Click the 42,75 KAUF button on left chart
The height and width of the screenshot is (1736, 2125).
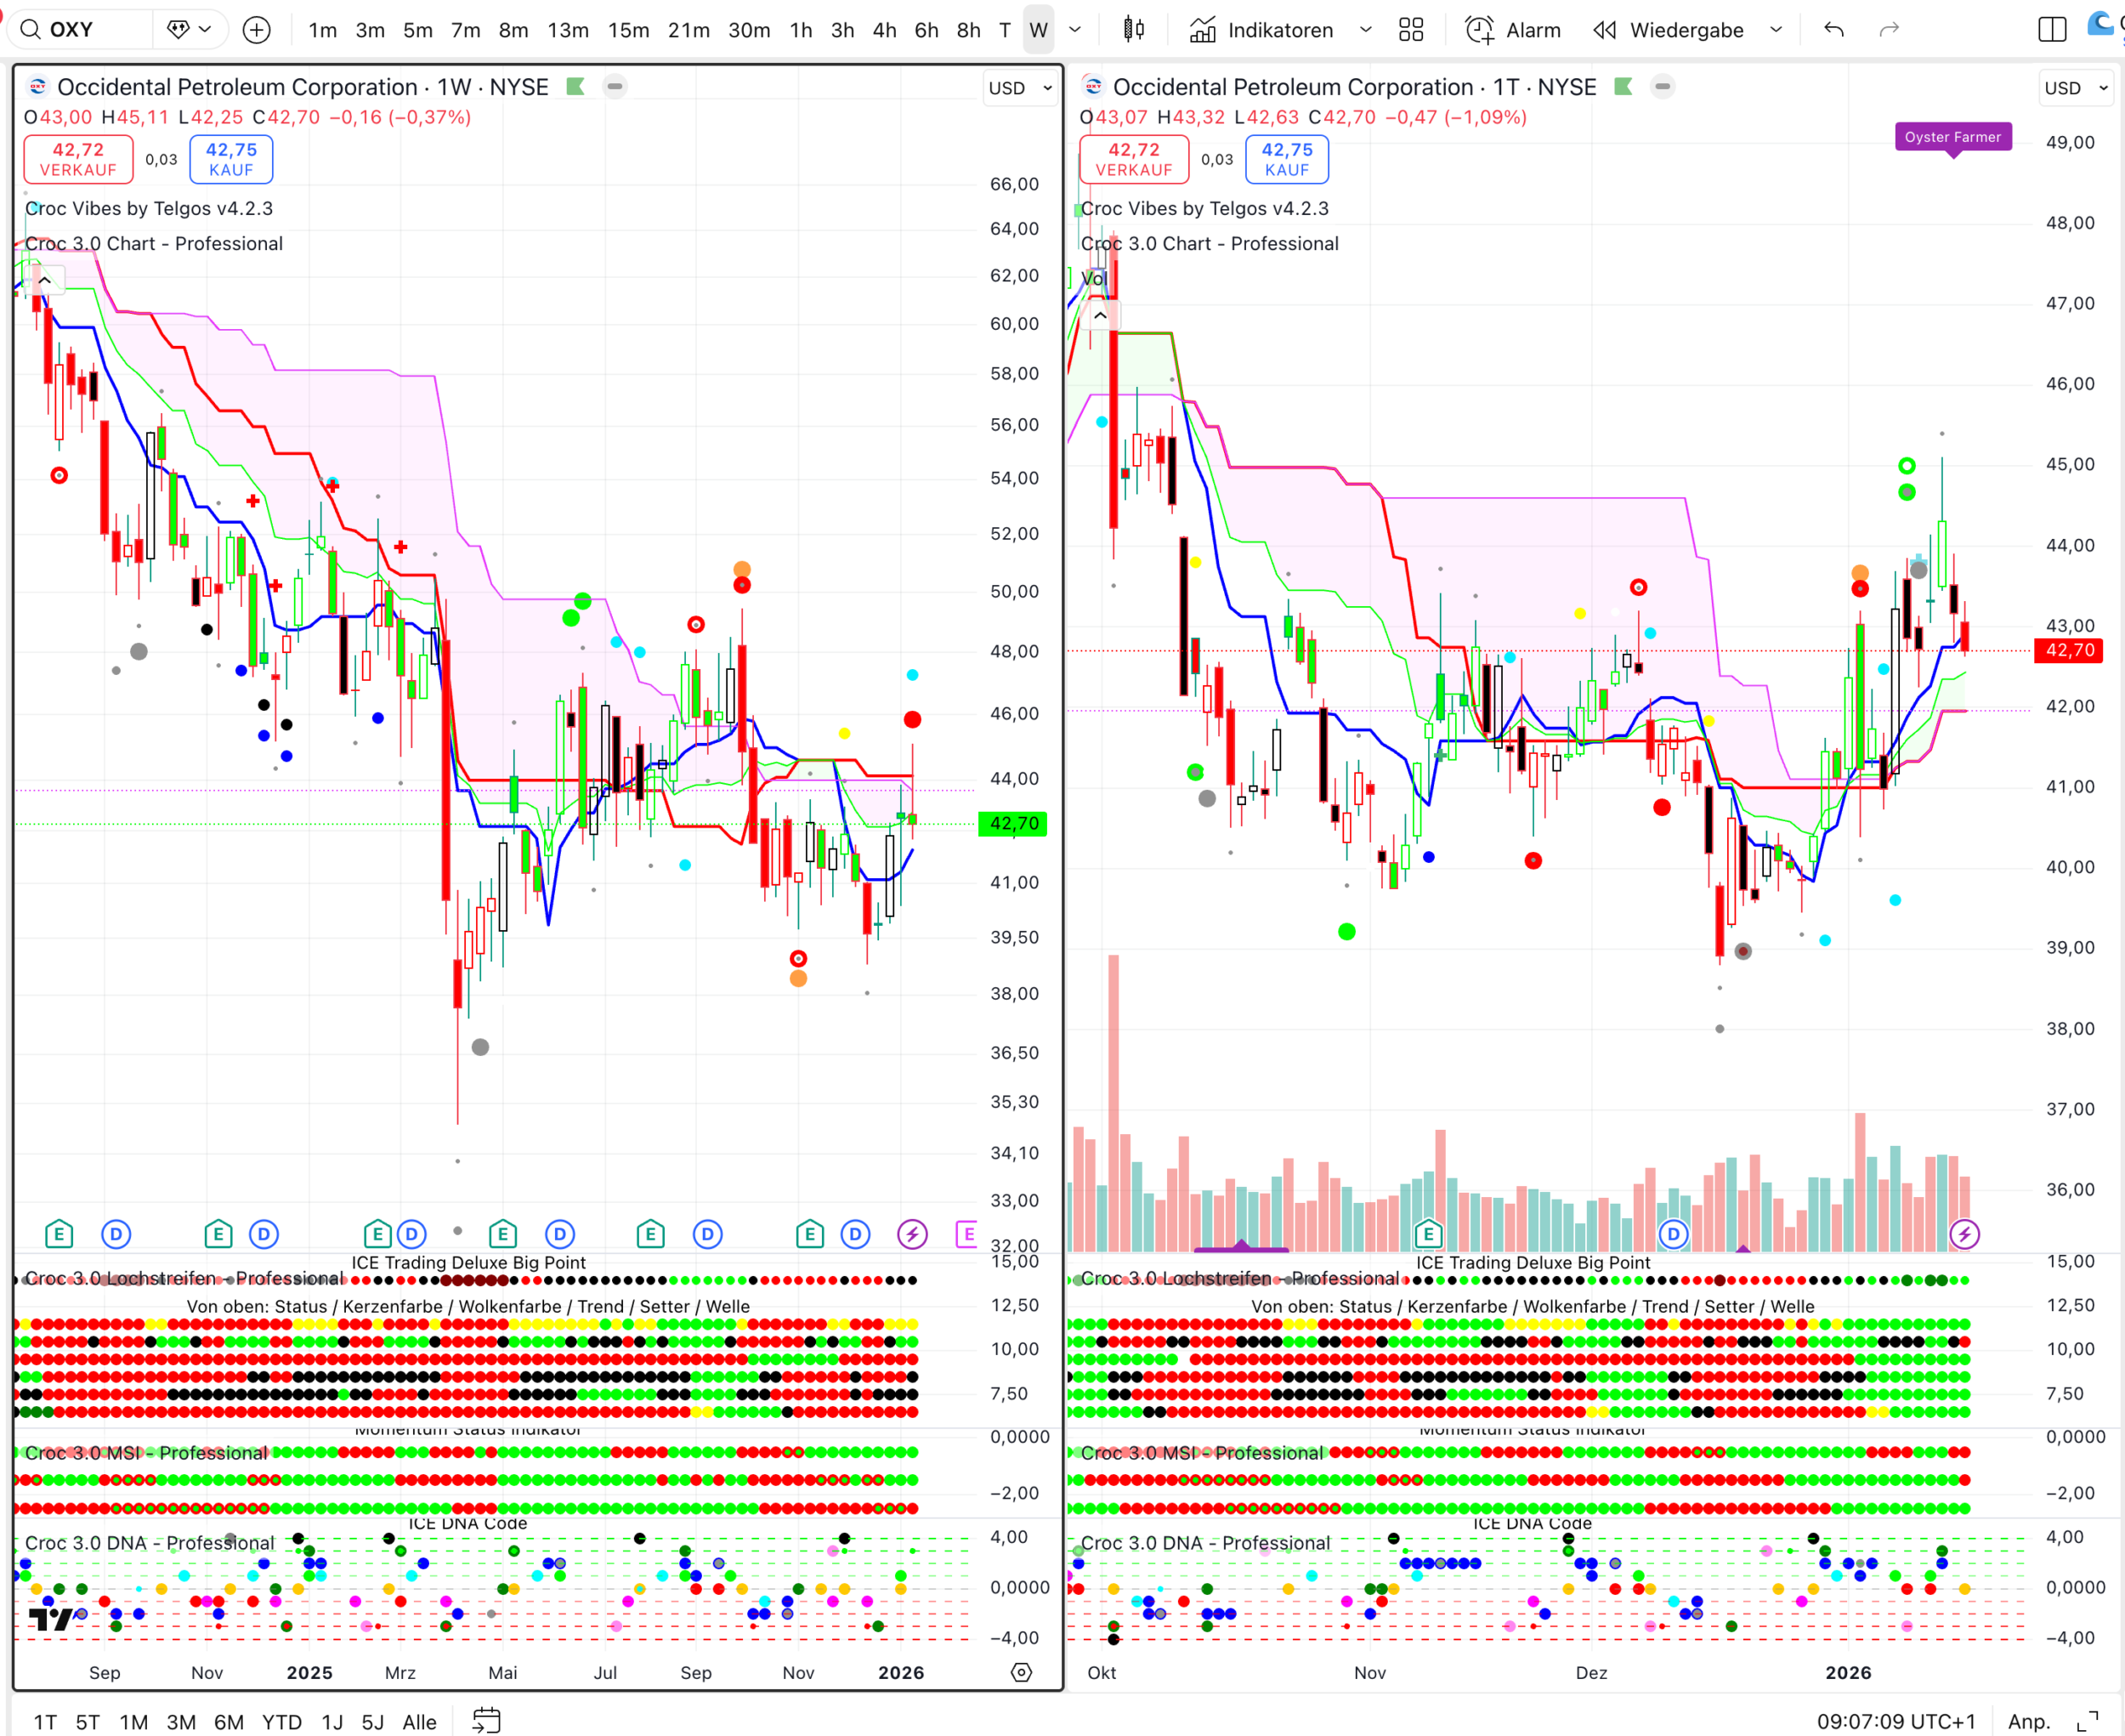[x=231, y=159]
